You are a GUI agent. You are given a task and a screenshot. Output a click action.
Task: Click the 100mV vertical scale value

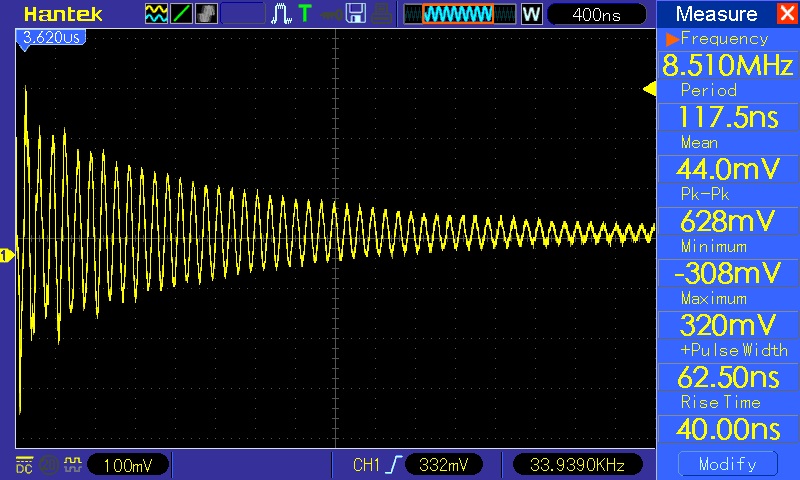pos(128,465)
